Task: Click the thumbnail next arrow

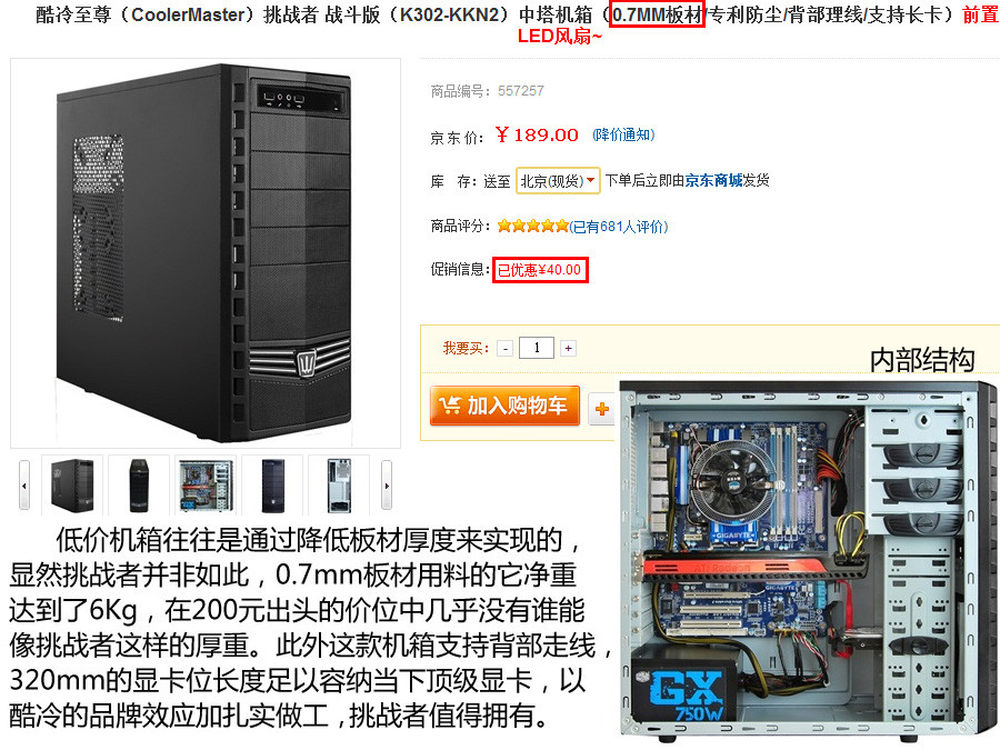Action: tap(386, 485)
